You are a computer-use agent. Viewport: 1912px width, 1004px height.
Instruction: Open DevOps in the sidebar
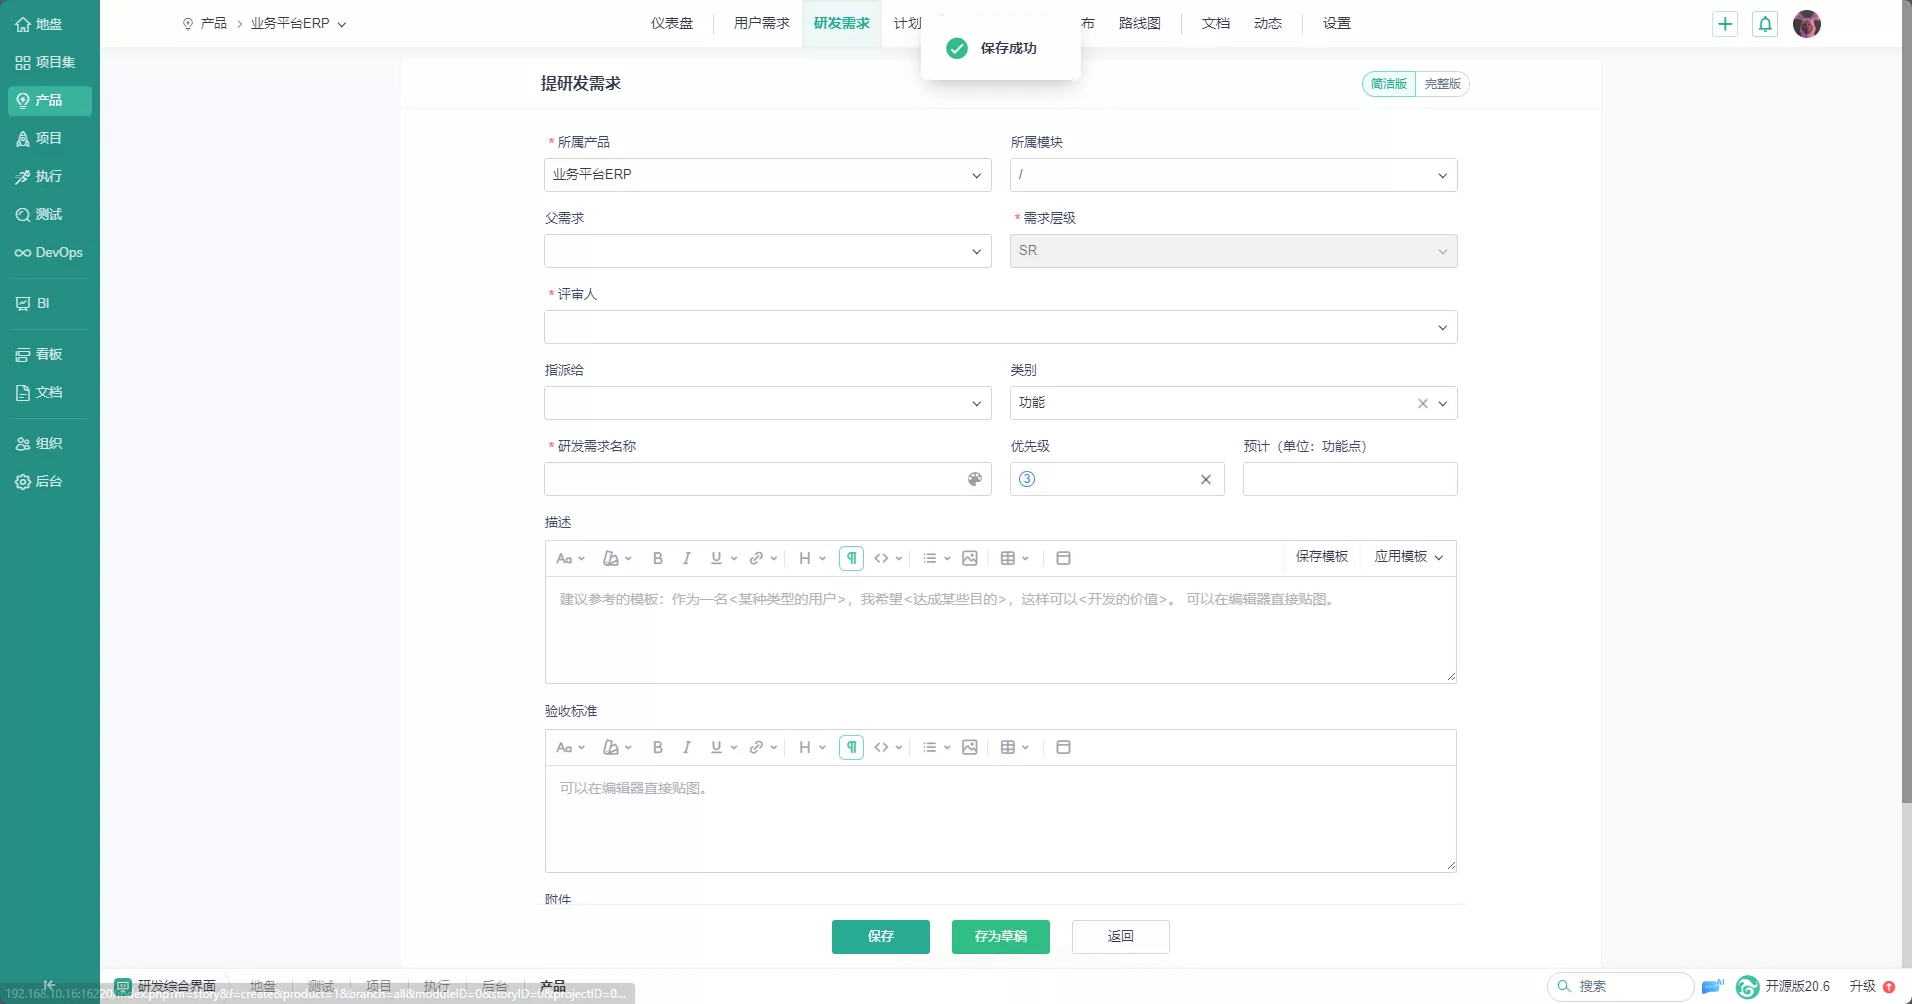pos(49,252)
